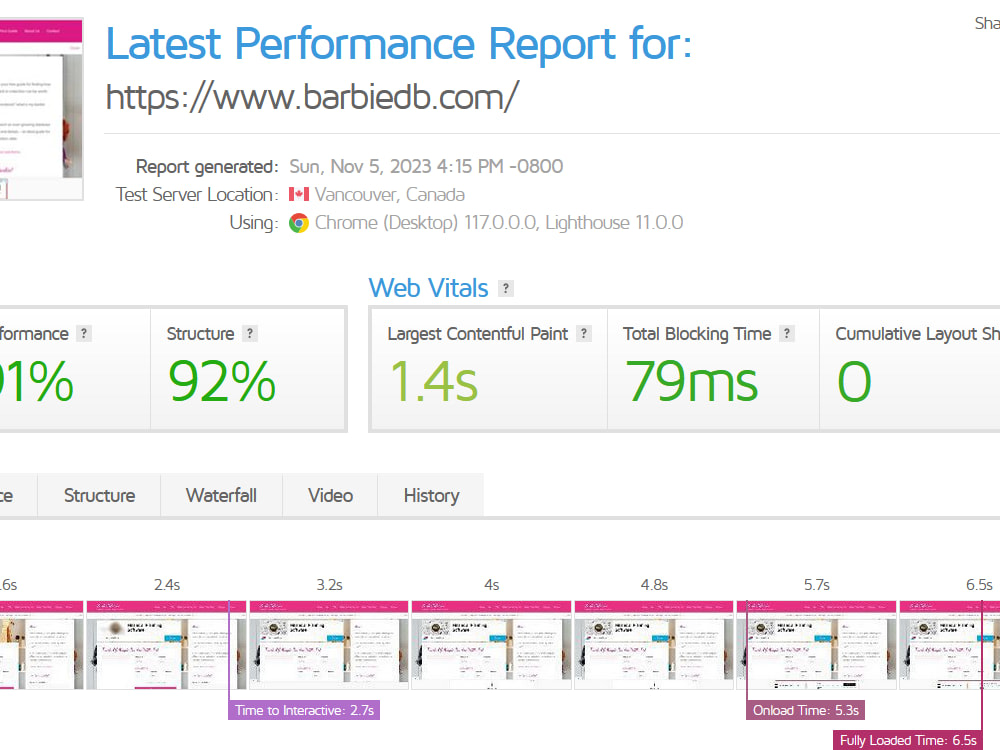
Task: Click the Canada flag icon
Action: tap(298, 195)
